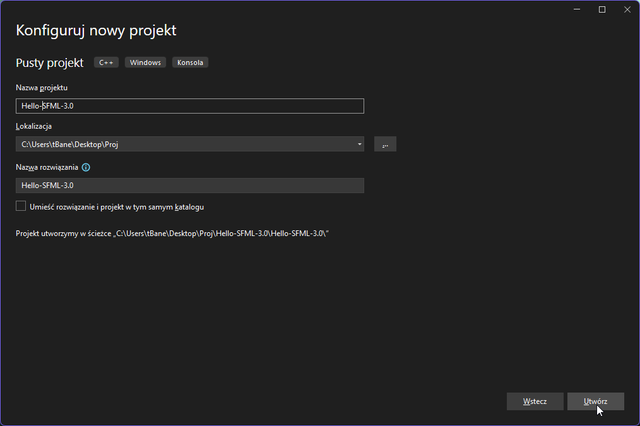Click the 'Pusty projekt' template title
640x426 pixels.
click(49, 63)
